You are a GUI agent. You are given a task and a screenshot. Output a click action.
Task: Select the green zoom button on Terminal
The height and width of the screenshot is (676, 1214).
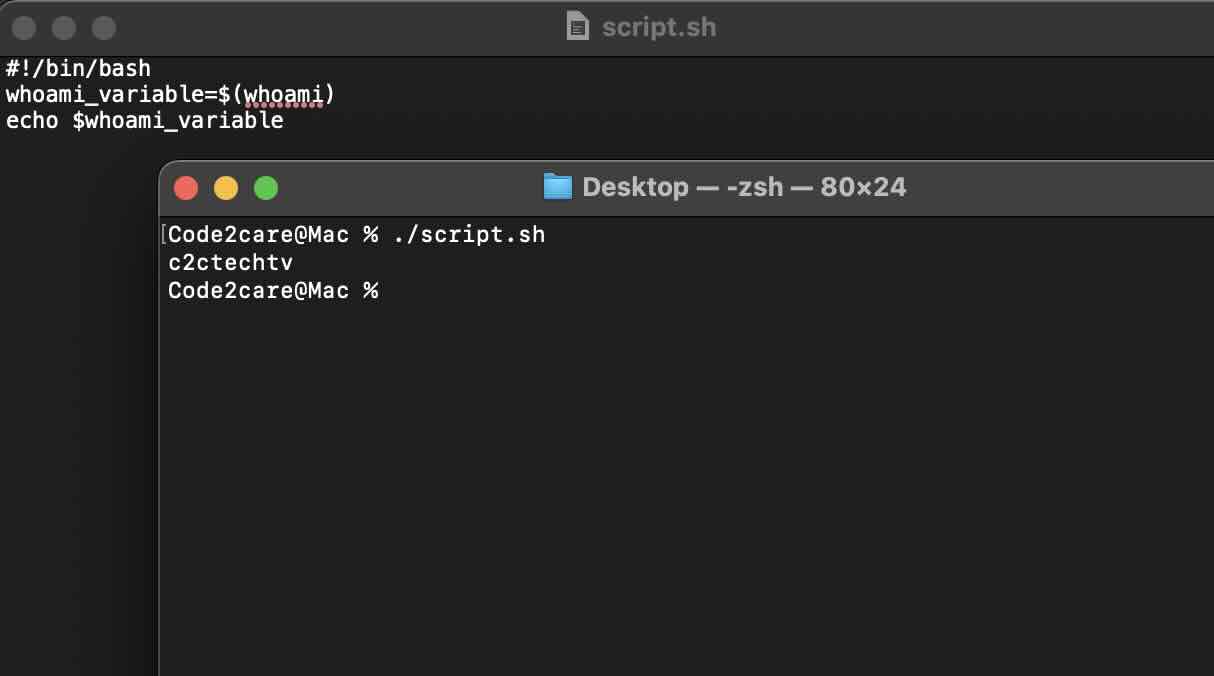(x=266, y=187)
